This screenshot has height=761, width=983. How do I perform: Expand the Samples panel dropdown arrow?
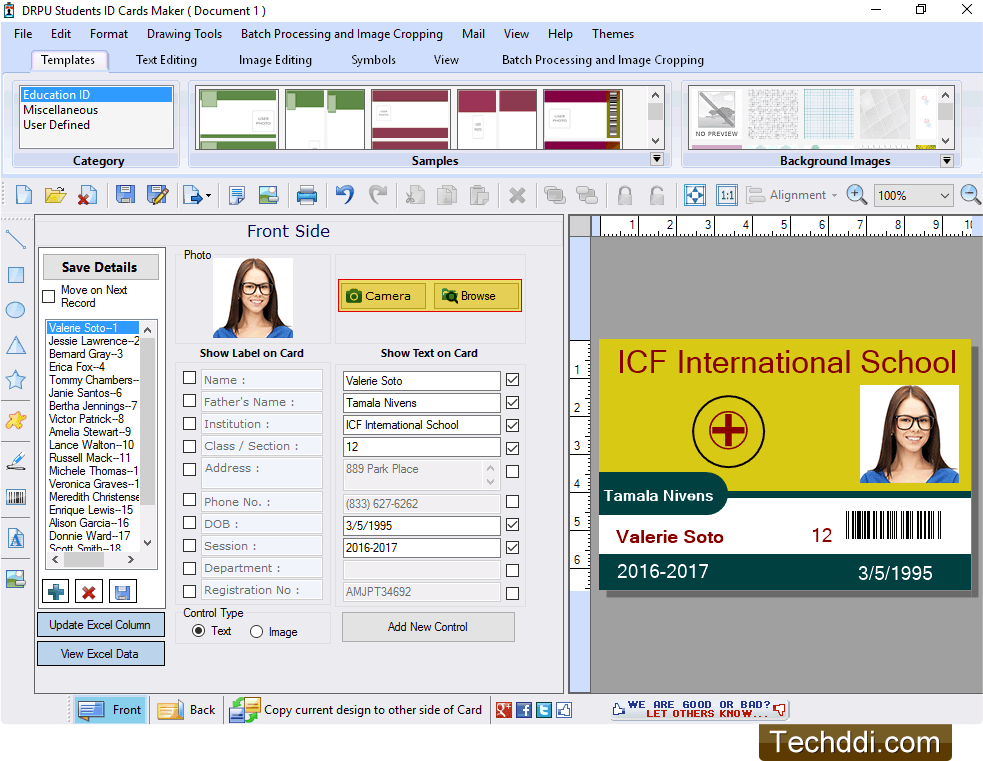(656, 159)
